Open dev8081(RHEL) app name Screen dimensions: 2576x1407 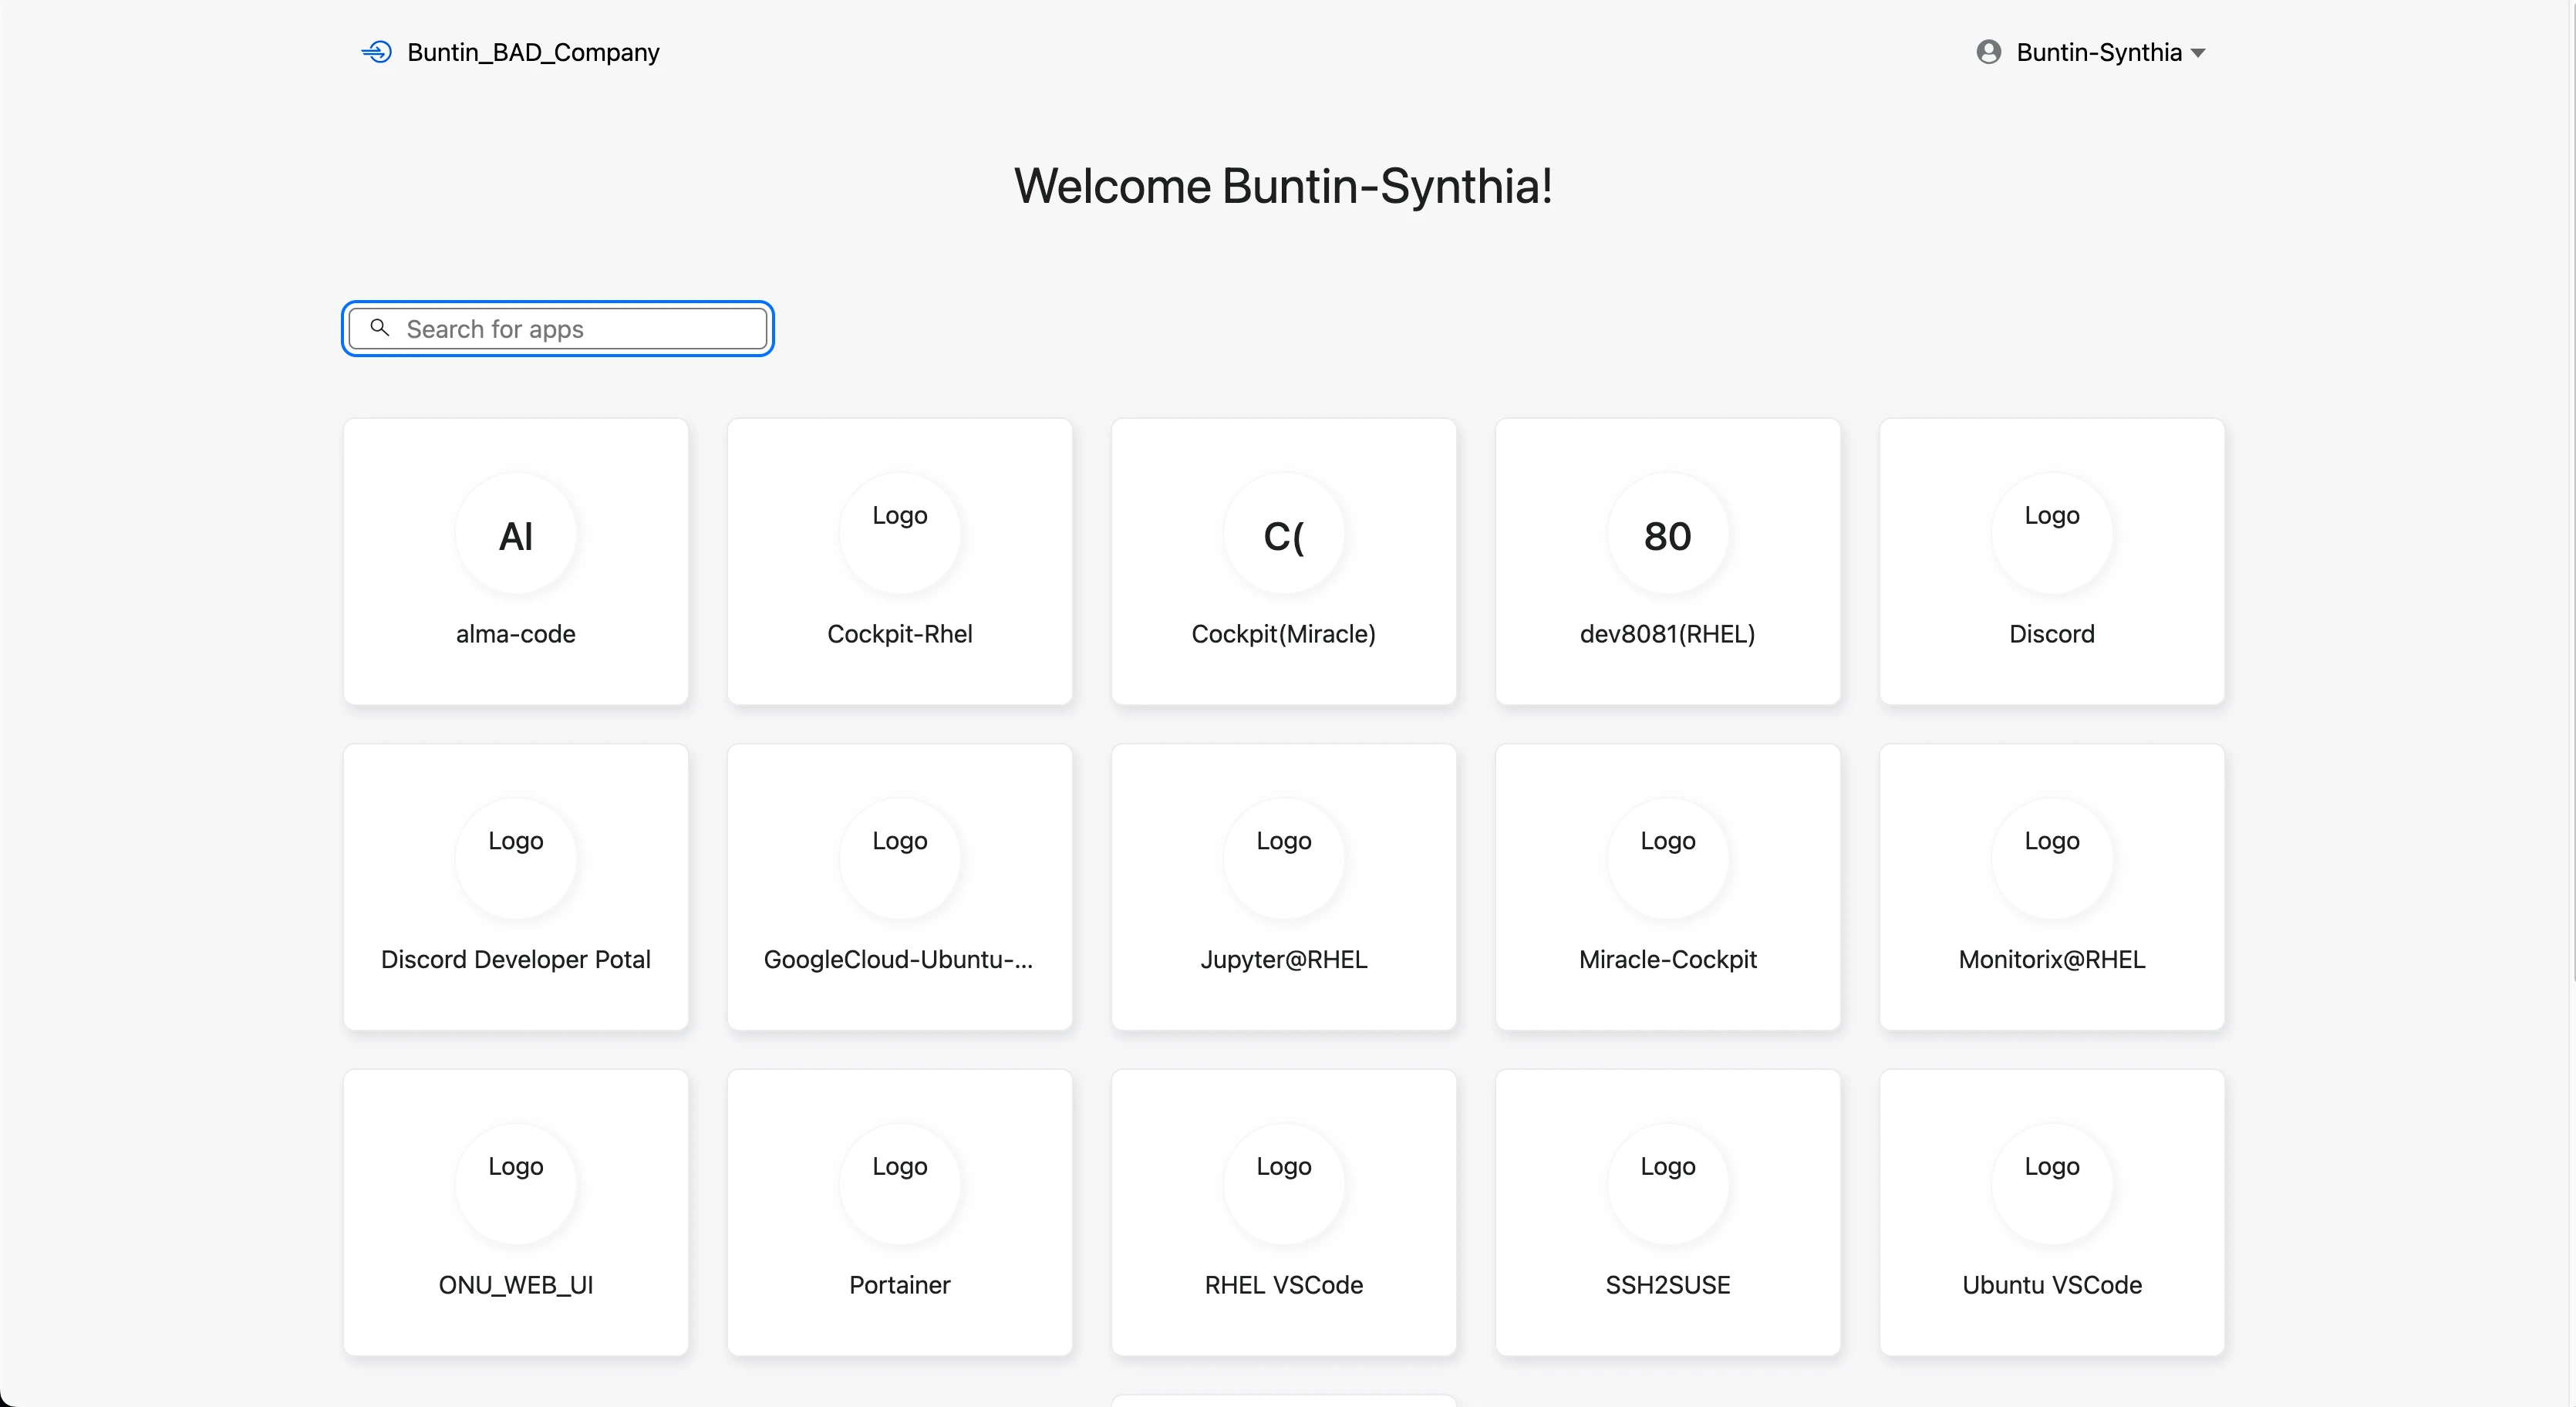pos(1668,634)
